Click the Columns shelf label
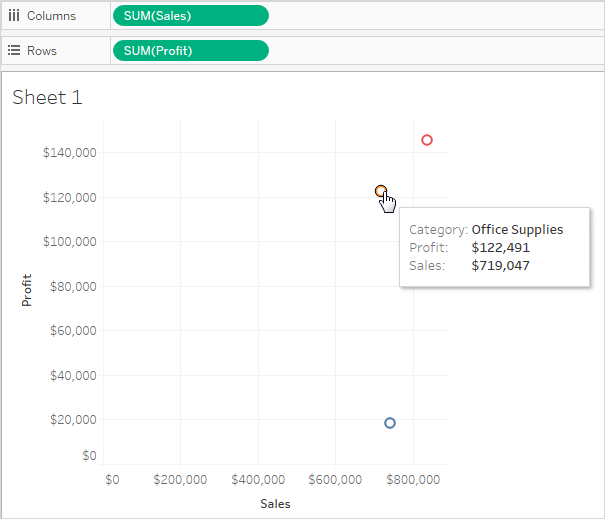605x519 pixels. tap(51, 16)
